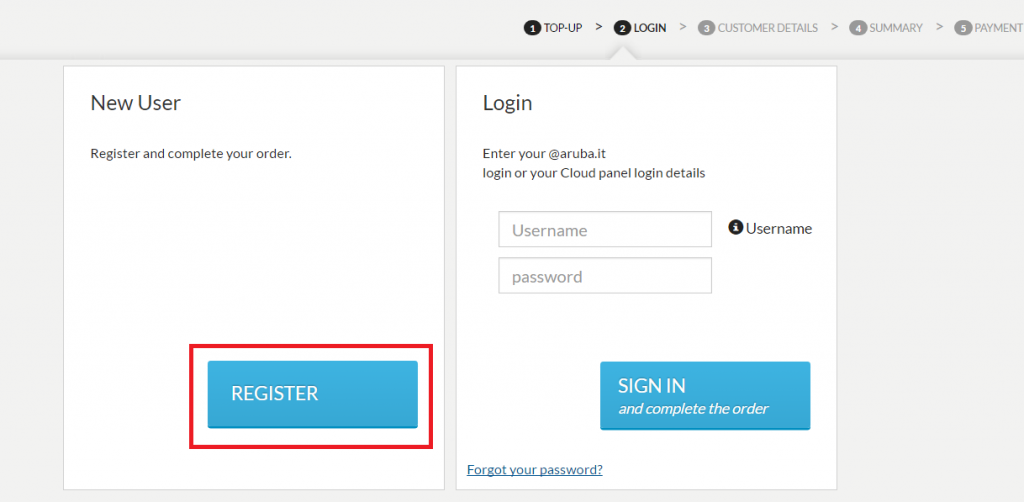This screenshot has height=502, width=1024.
Task: Click the arrow between TOP-UP and LOGIN
Action: click(599, 27)
